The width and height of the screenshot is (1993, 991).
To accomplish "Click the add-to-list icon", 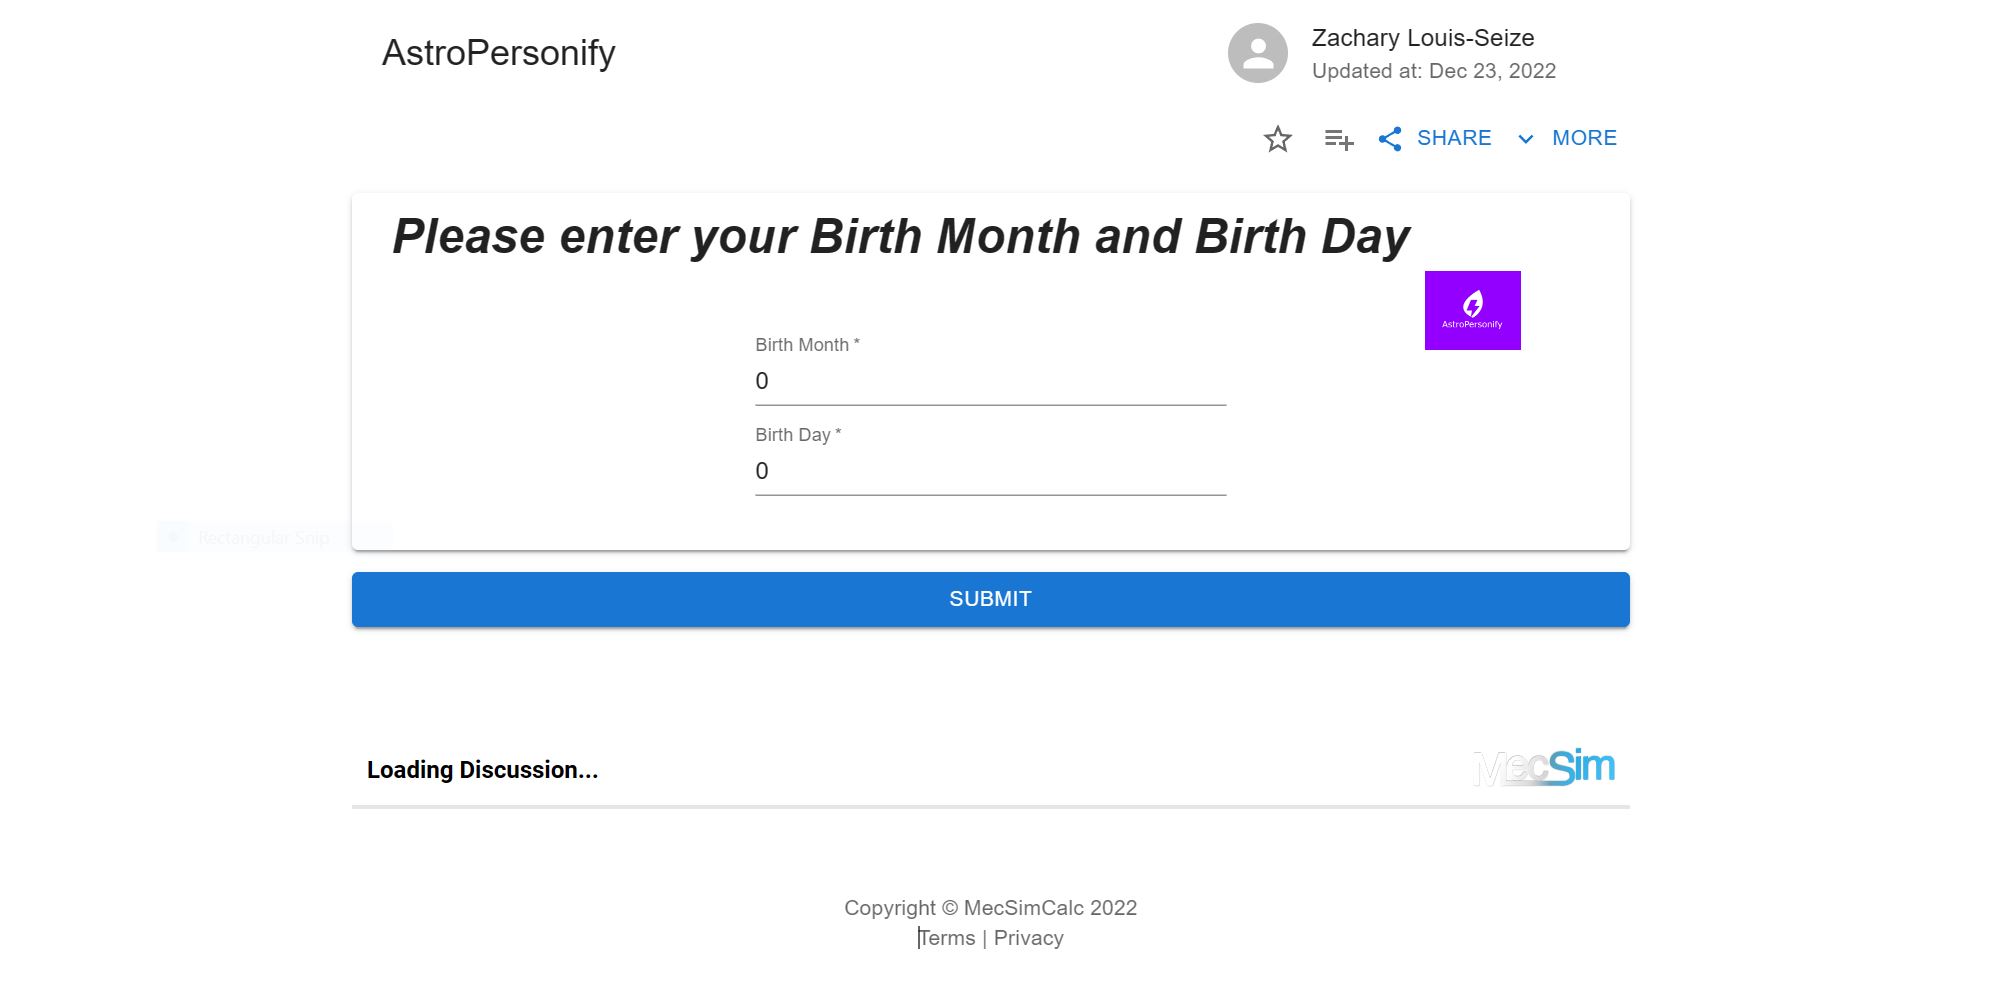I will (1338, 139).
